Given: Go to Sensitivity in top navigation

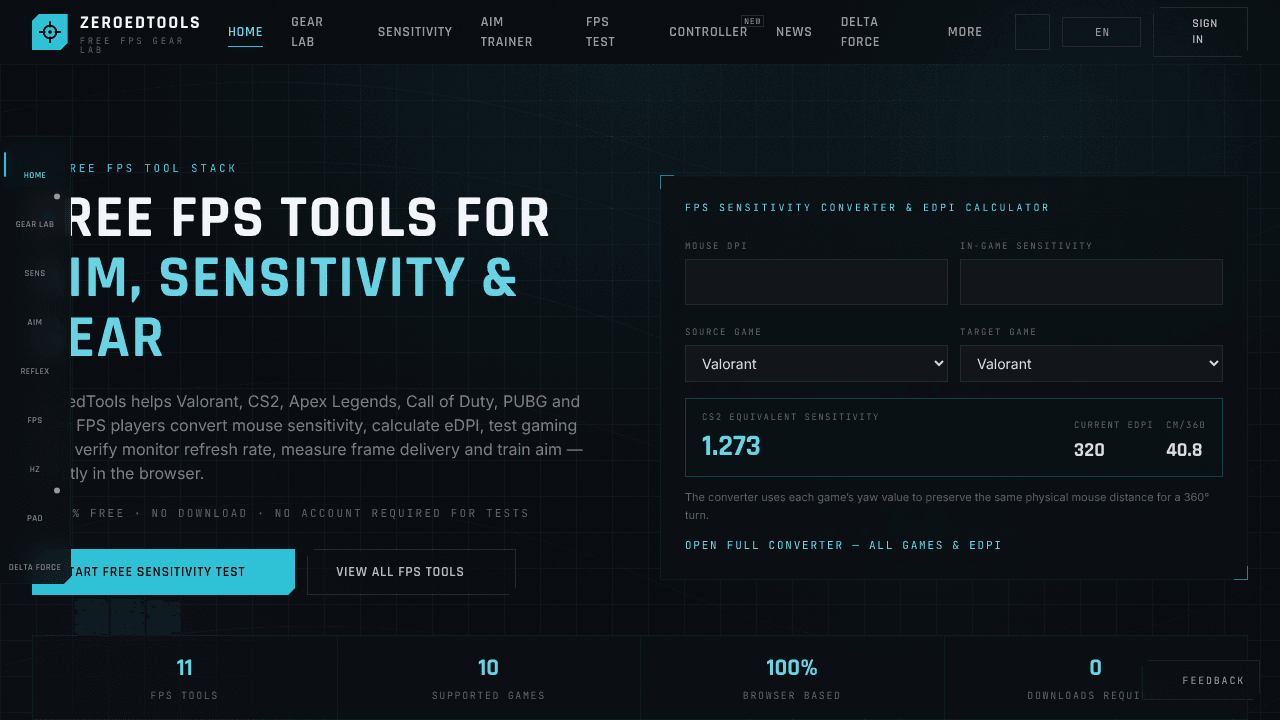Looking at the screenshot, I should point(415,32).
